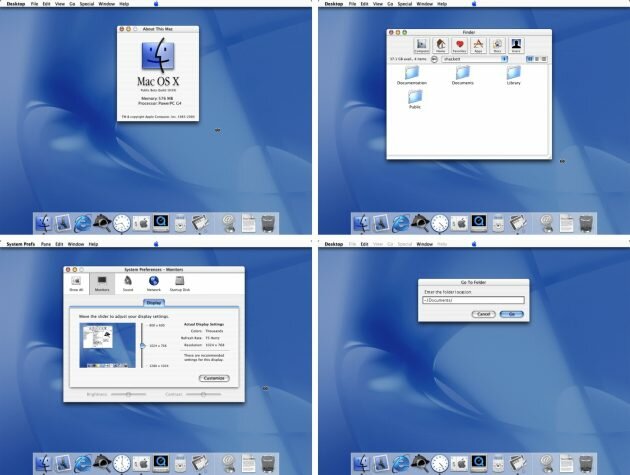Viewport: 630px width, 475px height.
Task: Open Favorites heart icon in Finder toolbar
Action: 459,45
